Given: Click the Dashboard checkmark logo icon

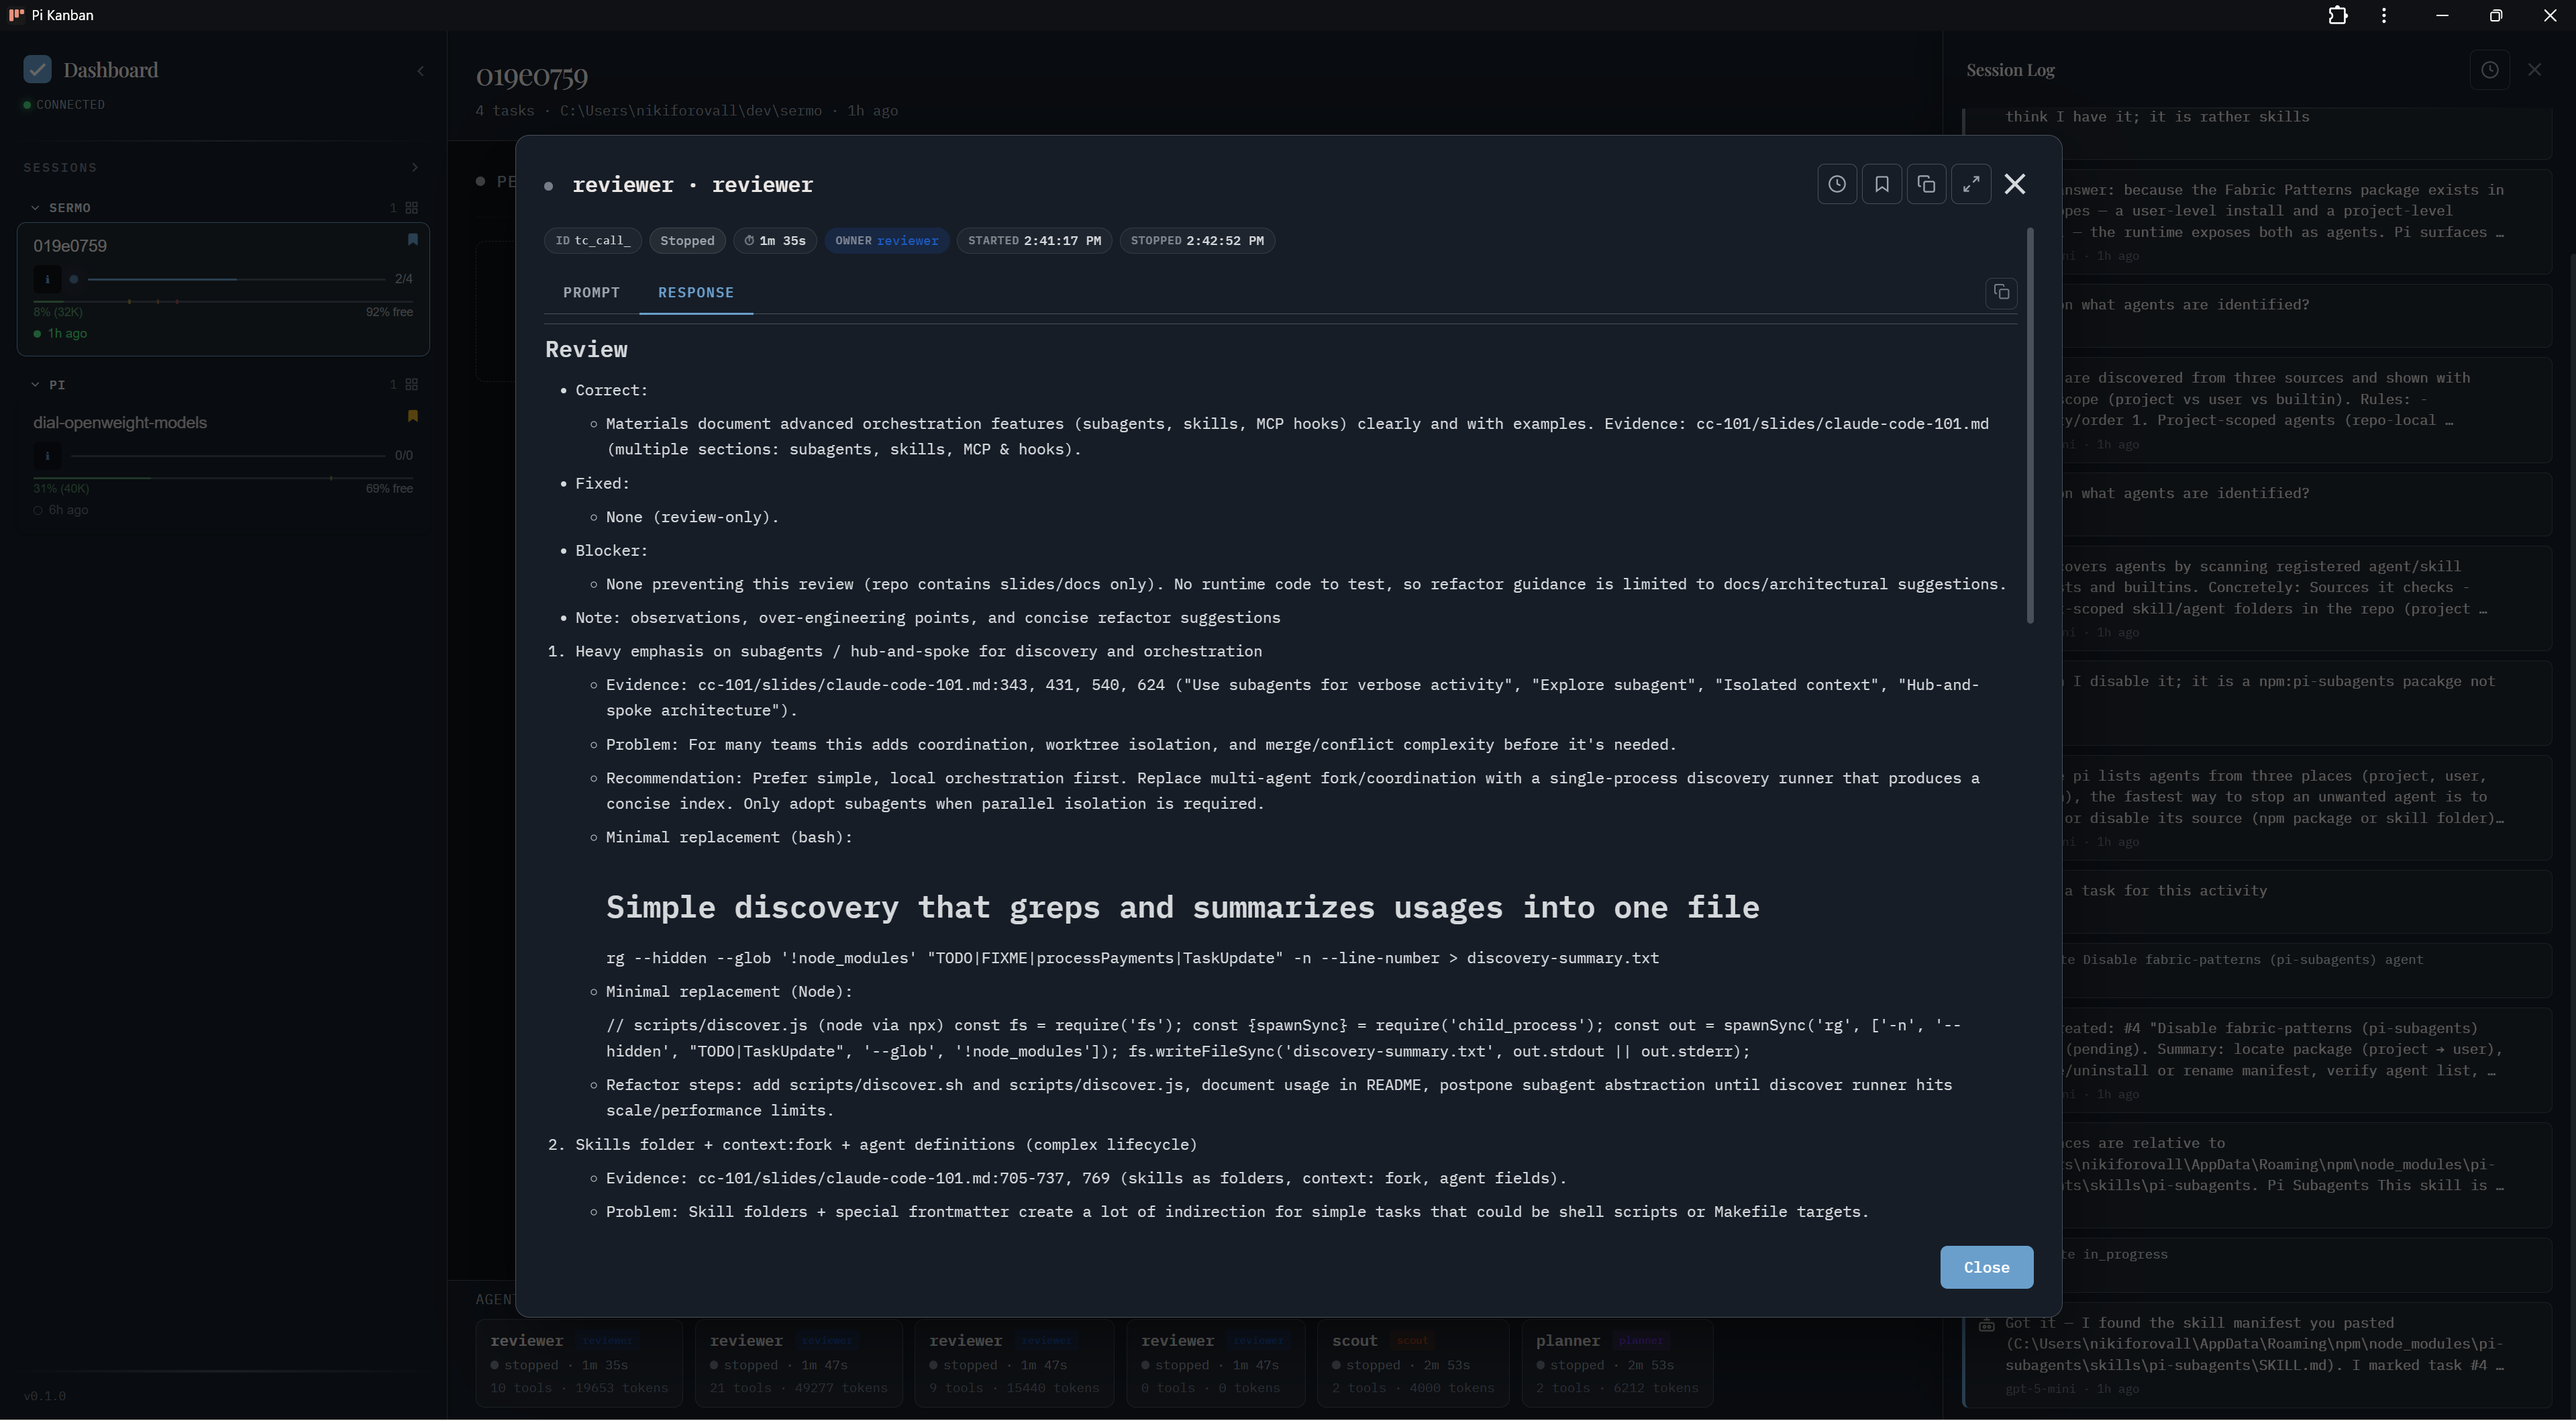Looking at the screenshot, I should (37, 69).
